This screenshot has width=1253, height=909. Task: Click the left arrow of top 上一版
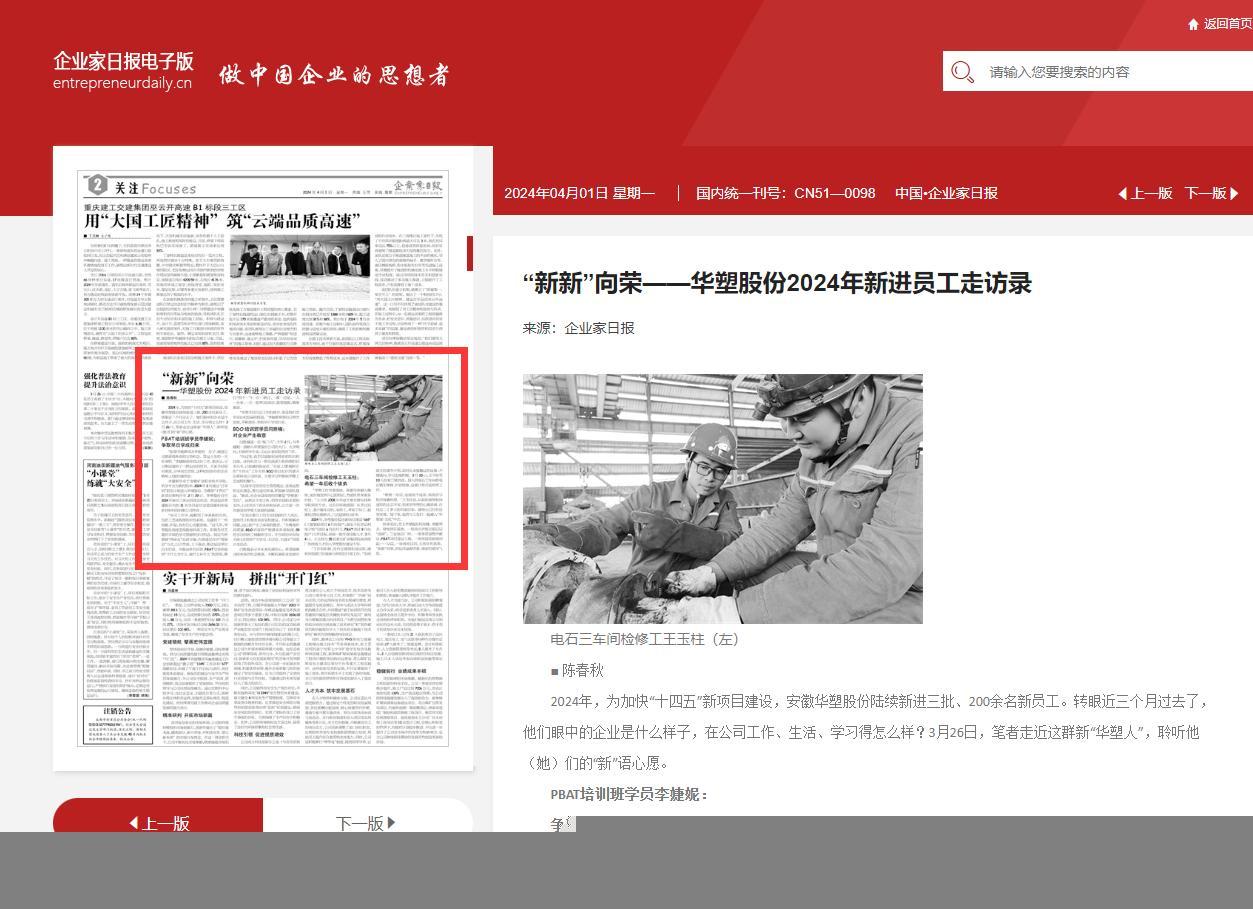(1122, 194)
